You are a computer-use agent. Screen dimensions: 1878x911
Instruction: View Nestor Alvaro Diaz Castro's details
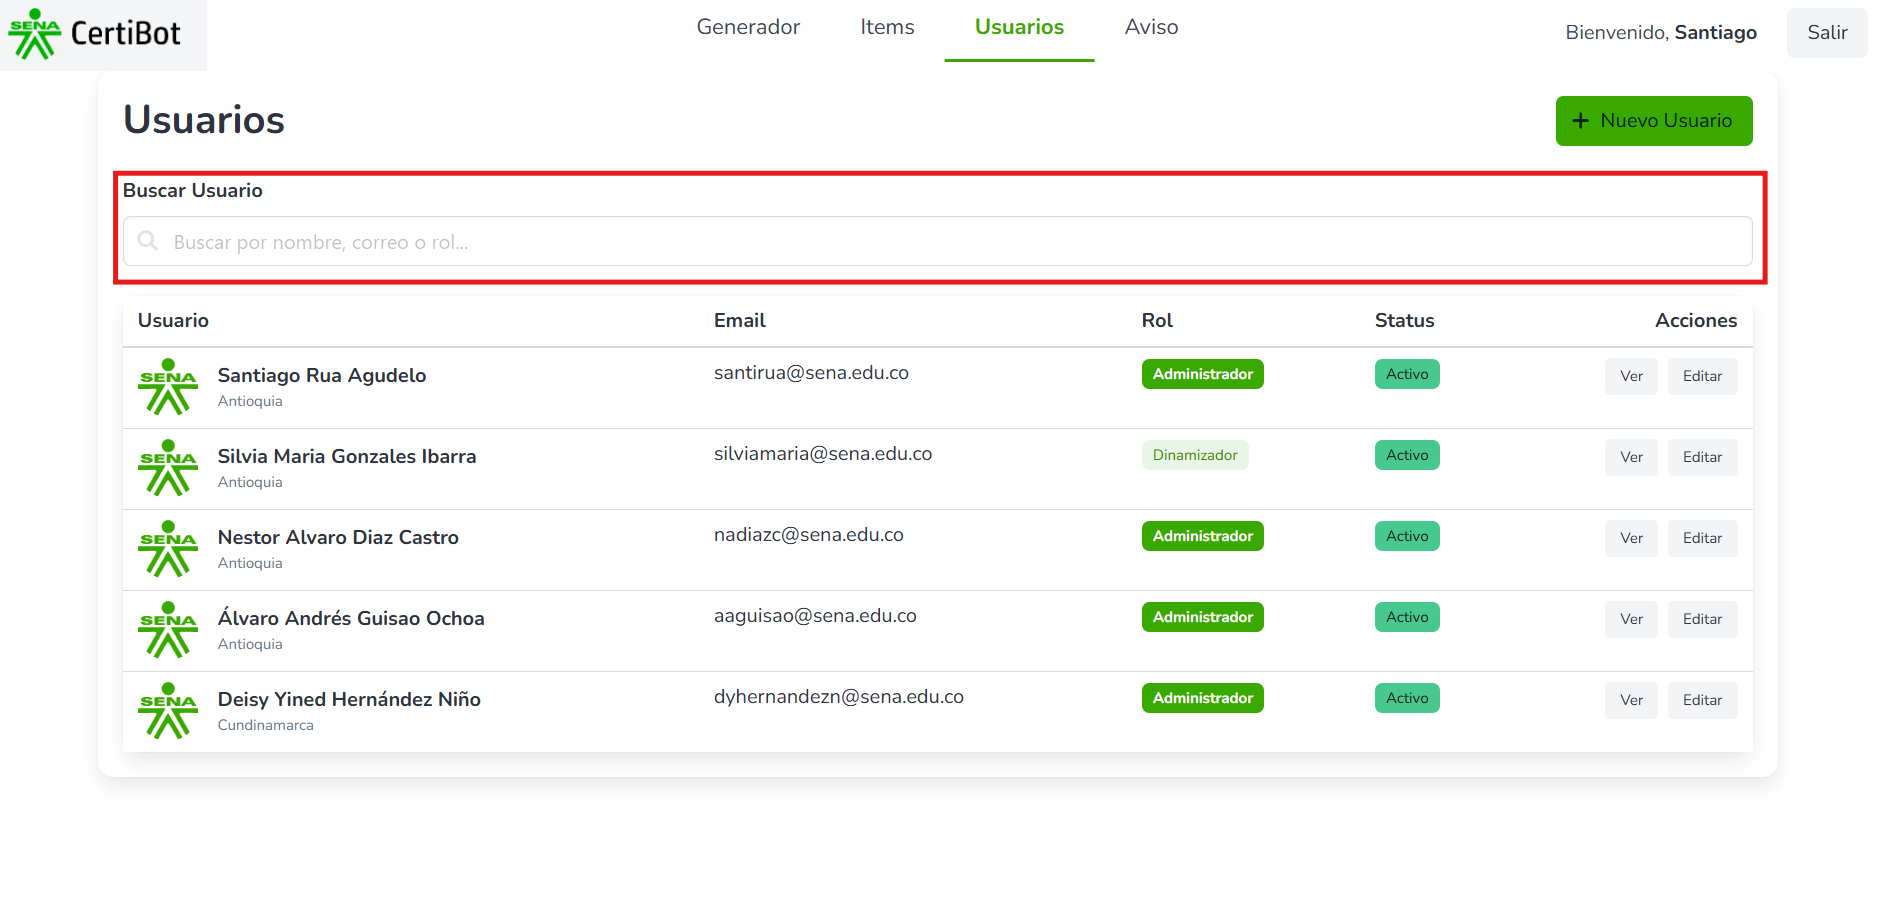[x=1630, y=538]
